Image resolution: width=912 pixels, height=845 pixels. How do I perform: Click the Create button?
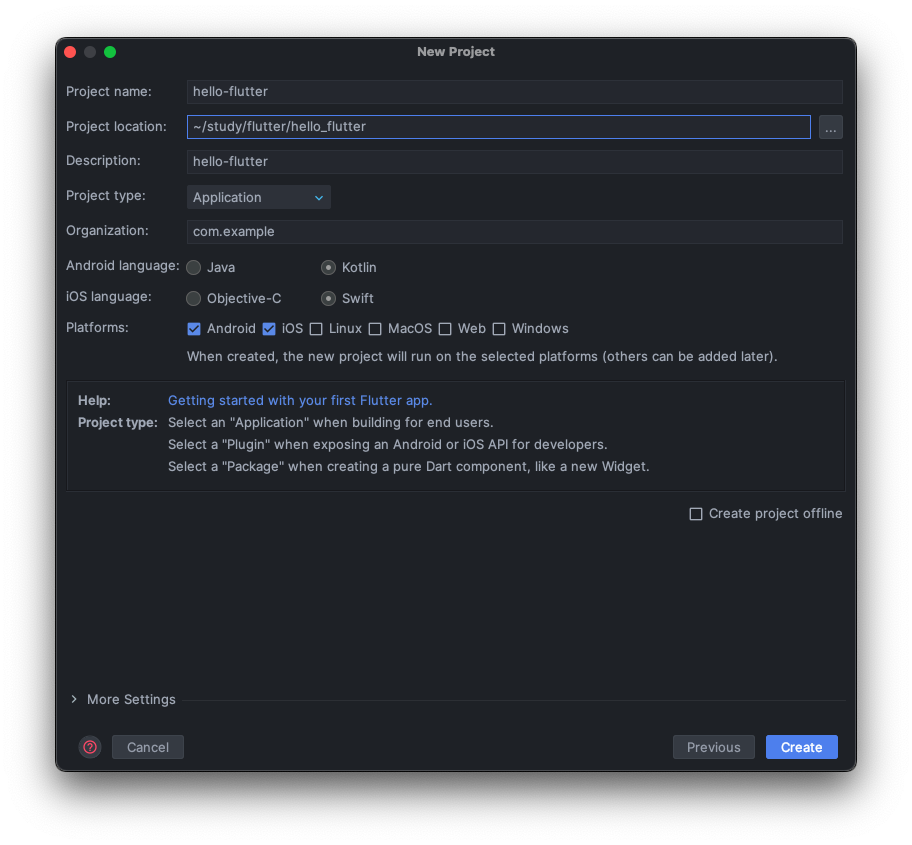(801, 747)
